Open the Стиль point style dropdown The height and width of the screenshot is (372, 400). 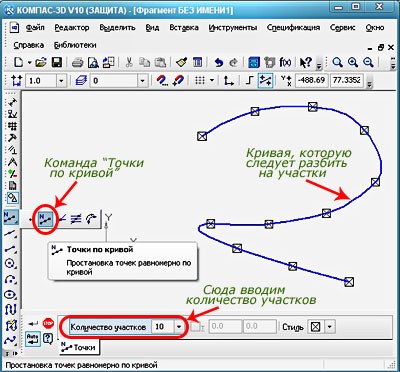329,327
